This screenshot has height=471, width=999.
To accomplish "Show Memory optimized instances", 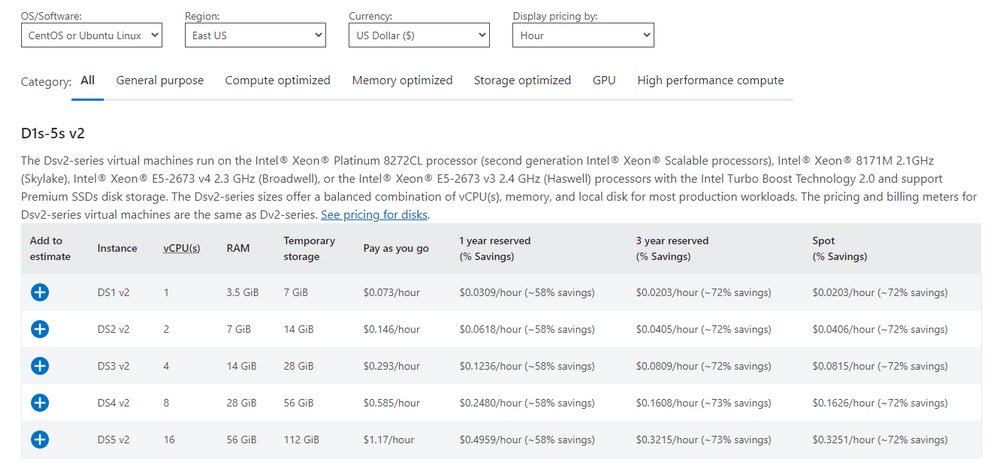I will (402, 80).
